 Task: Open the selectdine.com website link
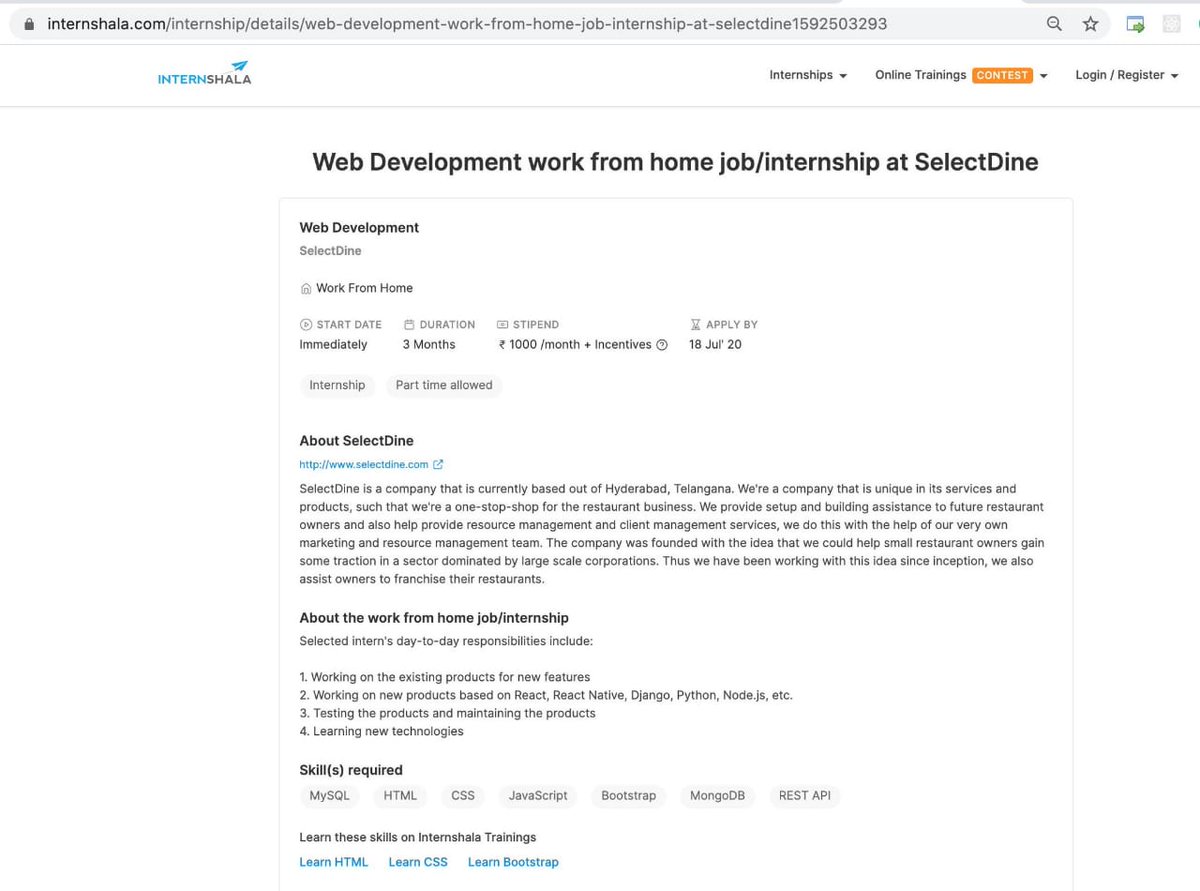[364, 464]
